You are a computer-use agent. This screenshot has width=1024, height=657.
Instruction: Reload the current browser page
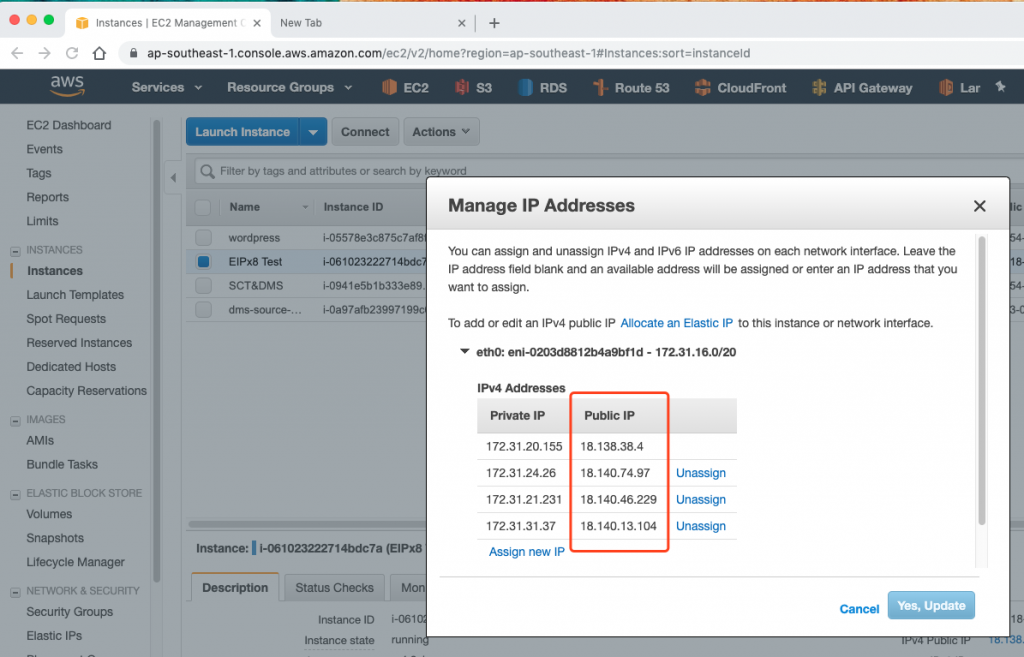click(x=72, y=53)
